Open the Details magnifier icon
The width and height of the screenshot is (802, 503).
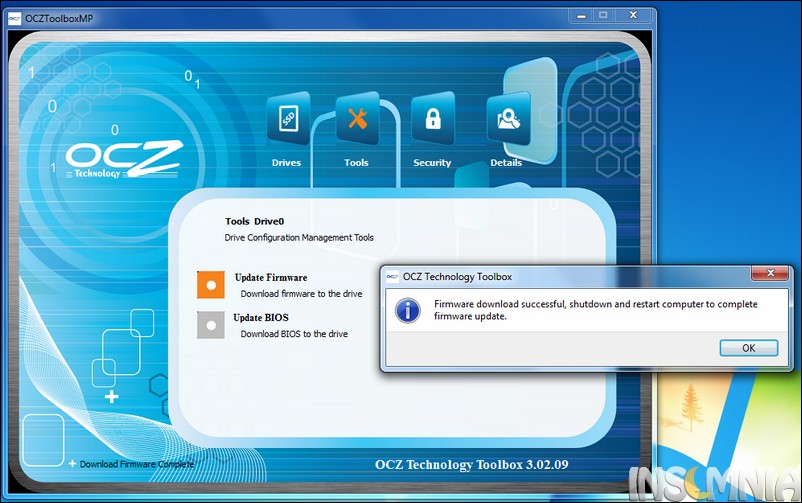click(508, 119)
